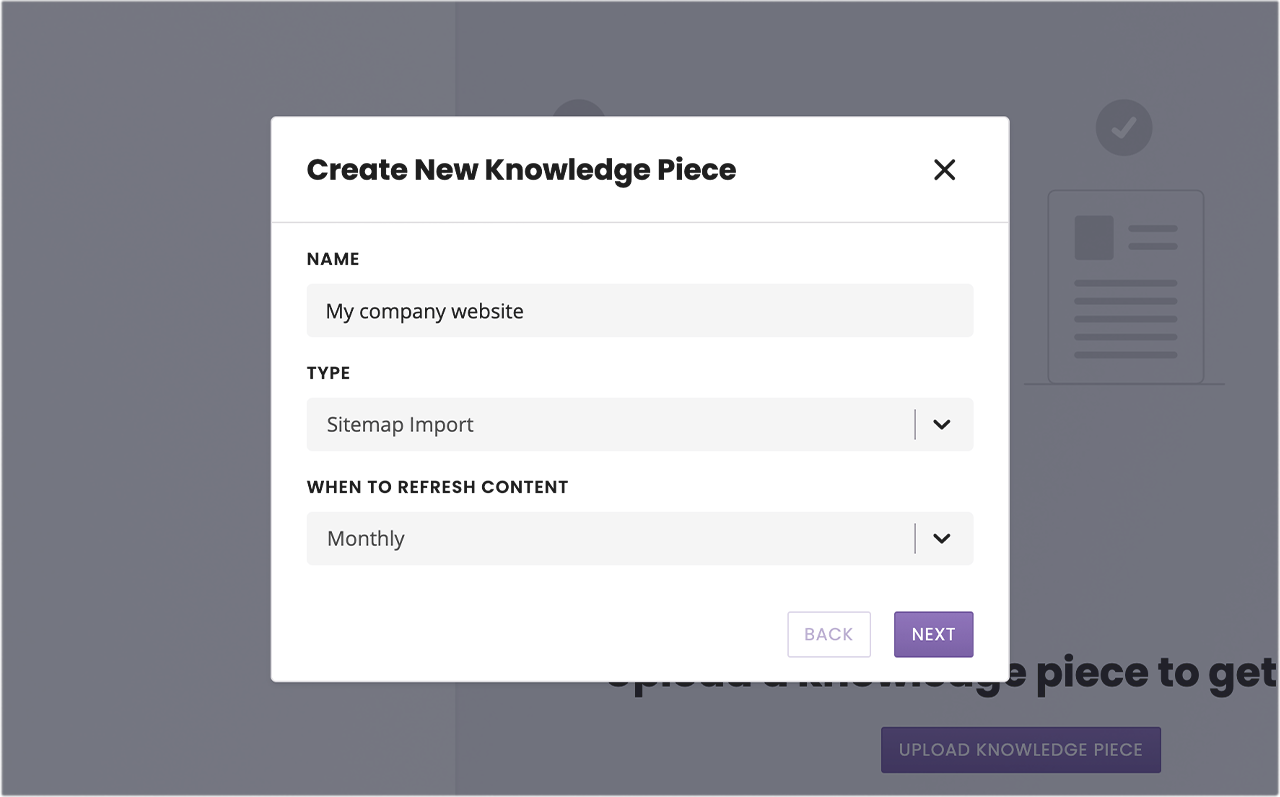
Task: Close the Create New Knowledge Piece dialog
Action: pyautogui.click(x=944, y=170)
